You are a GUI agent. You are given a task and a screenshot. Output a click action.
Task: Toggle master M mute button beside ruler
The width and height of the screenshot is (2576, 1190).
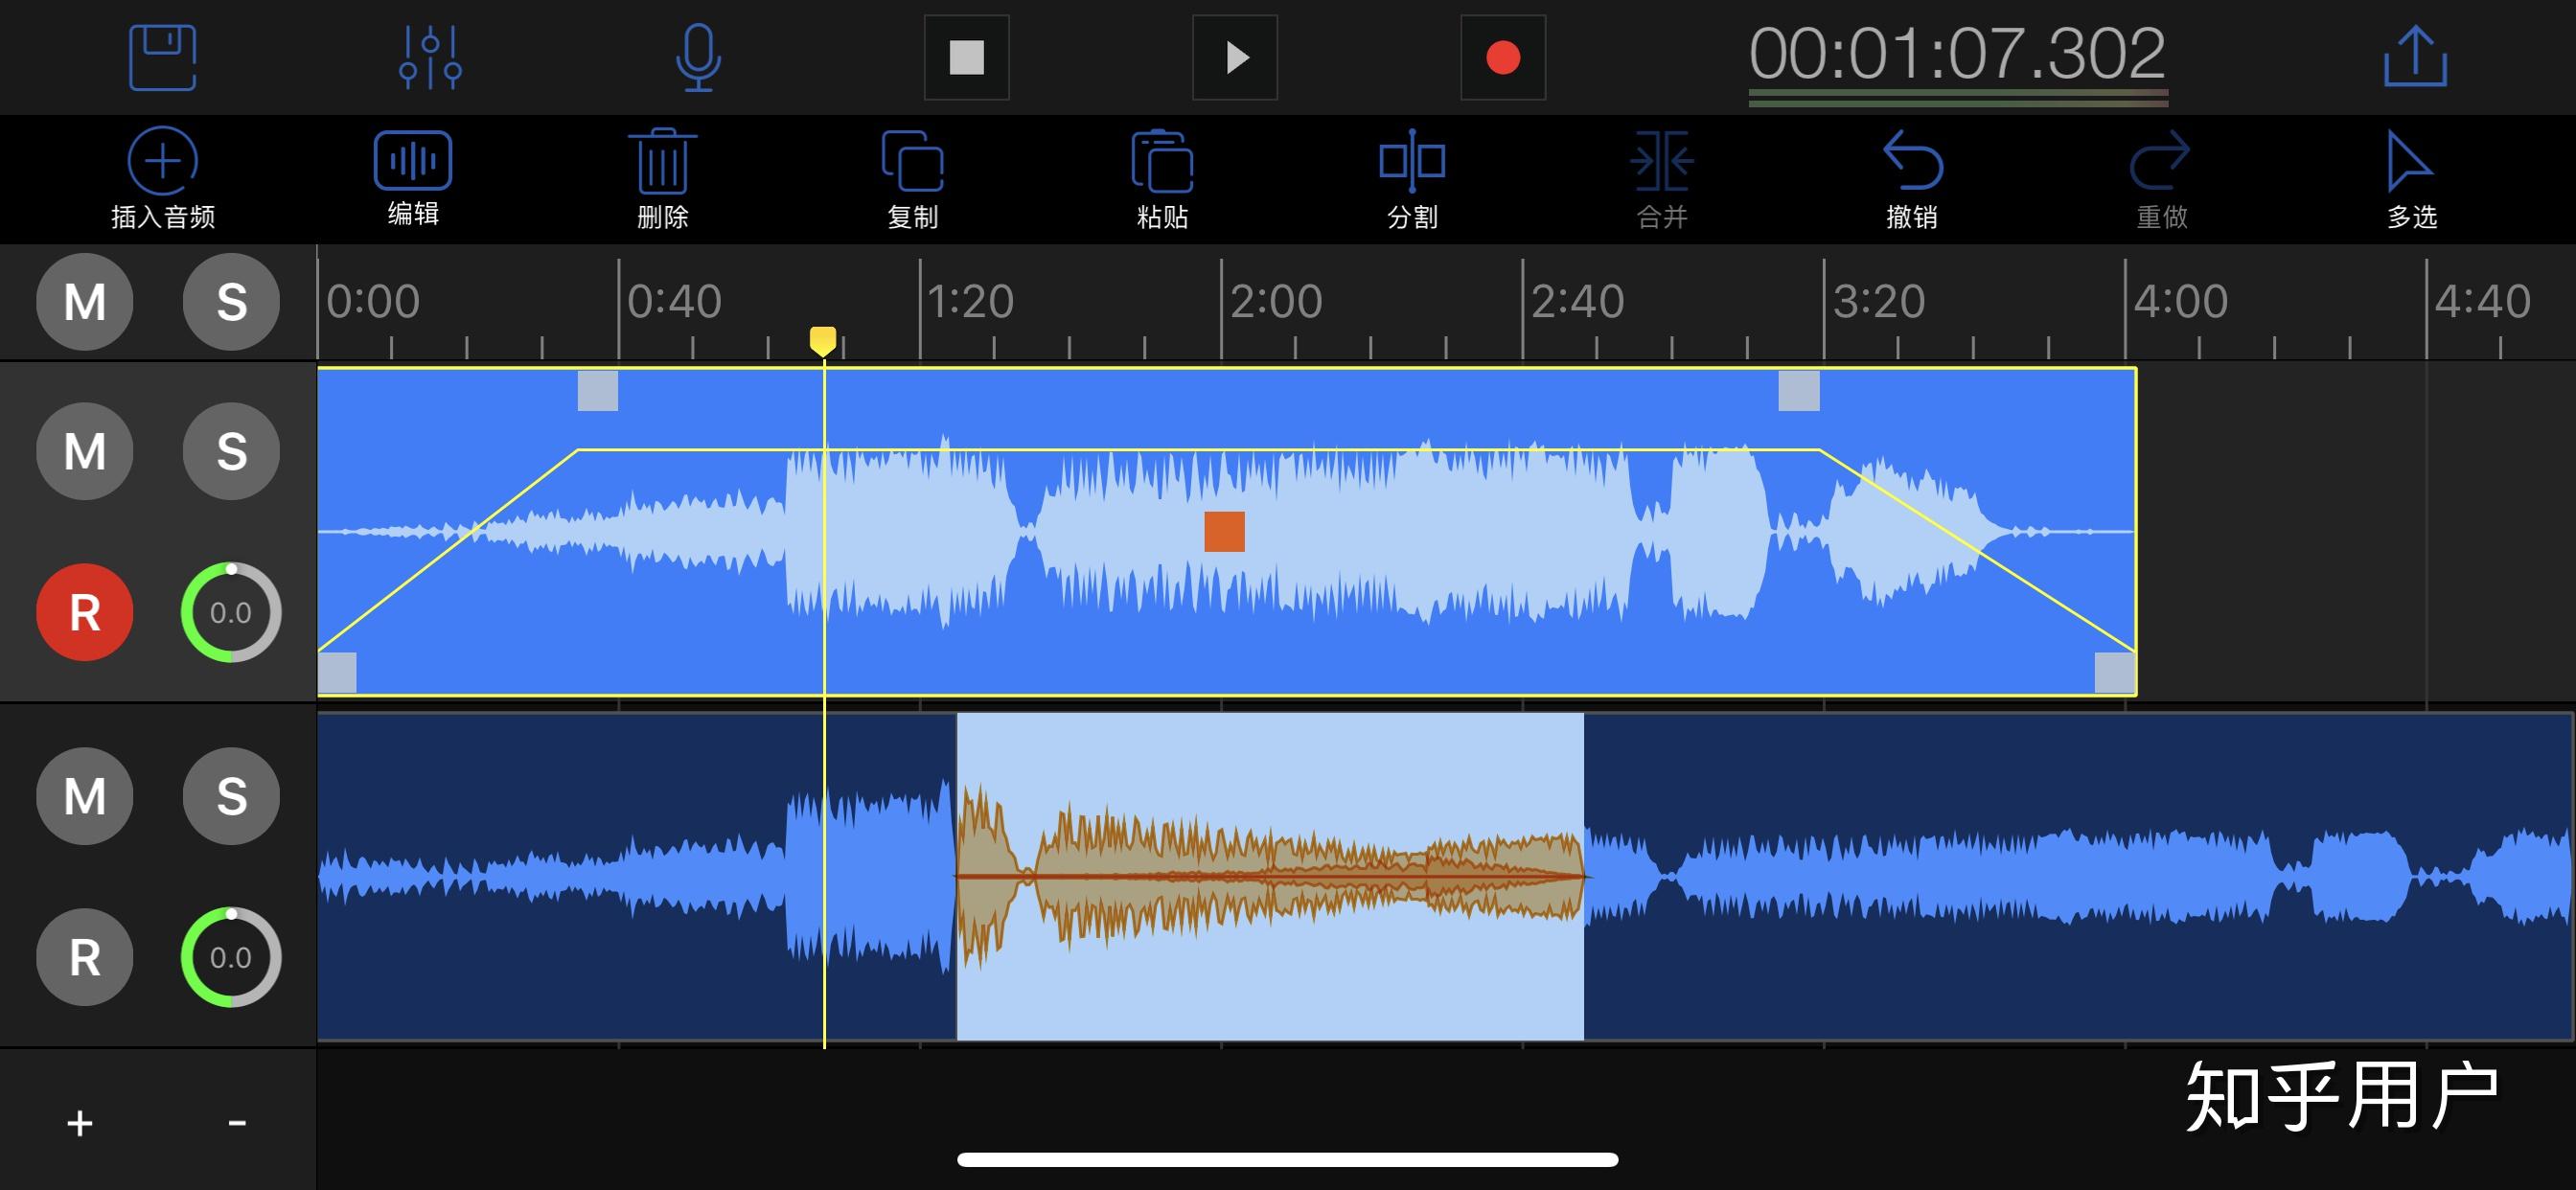coord(85,302)
